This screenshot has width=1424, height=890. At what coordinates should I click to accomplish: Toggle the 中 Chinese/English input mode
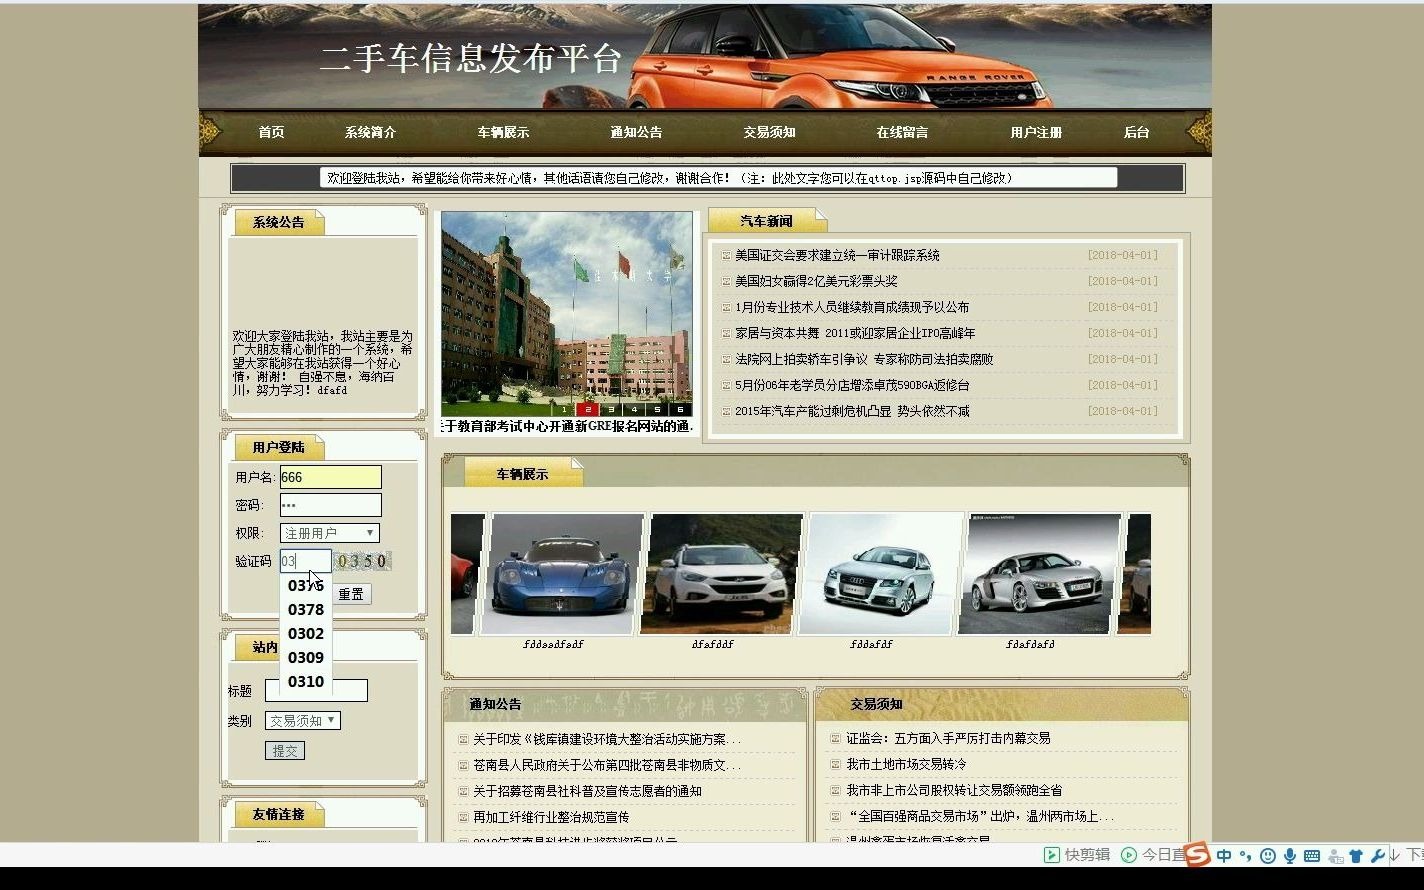1224,856
